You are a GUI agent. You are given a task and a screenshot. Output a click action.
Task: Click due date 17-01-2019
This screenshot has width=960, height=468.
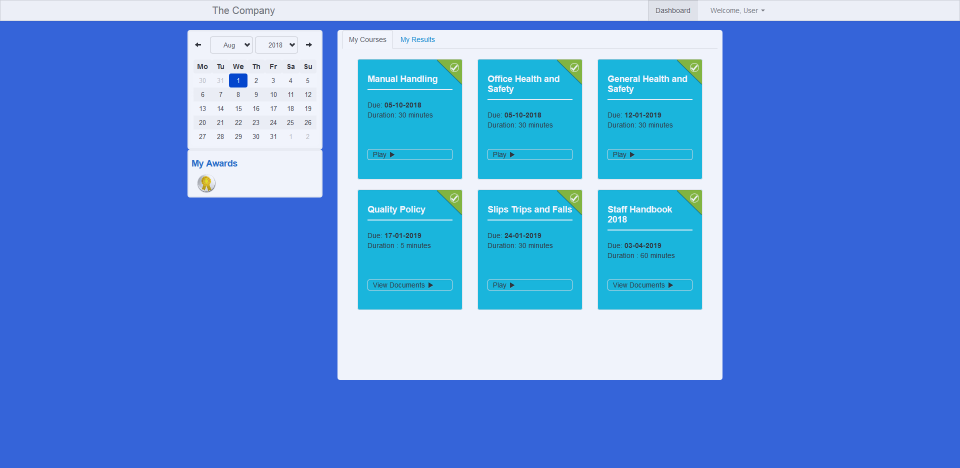403,236
